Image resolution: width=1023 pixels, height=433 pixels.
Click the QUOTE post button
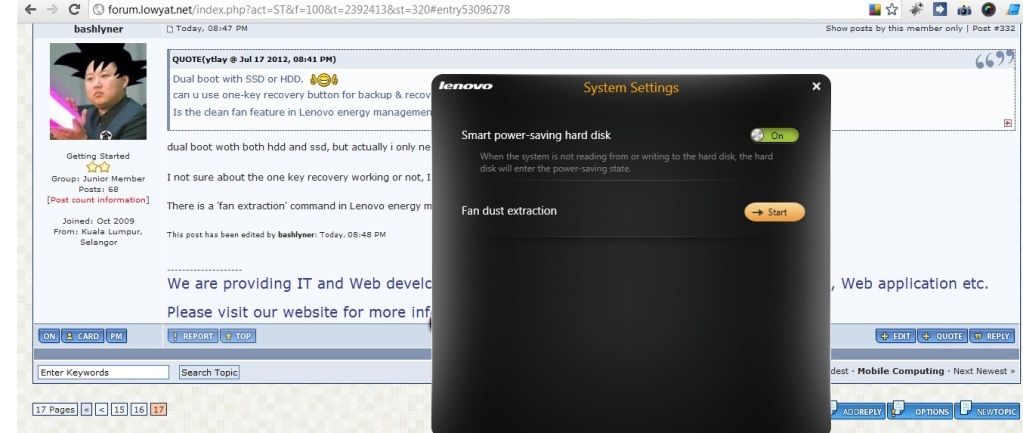tap(943, 336)
